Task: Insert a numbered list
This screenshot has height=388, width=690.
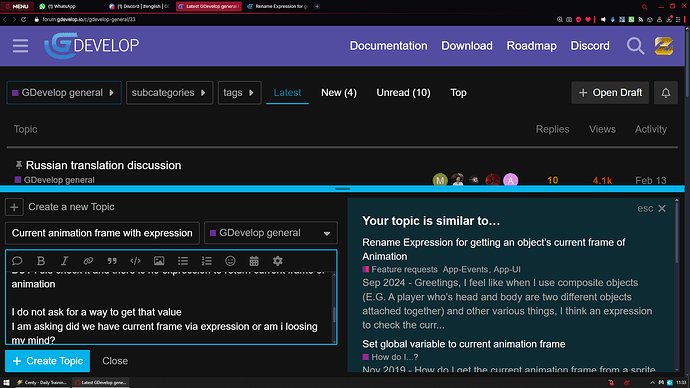Action: (206, 261)
